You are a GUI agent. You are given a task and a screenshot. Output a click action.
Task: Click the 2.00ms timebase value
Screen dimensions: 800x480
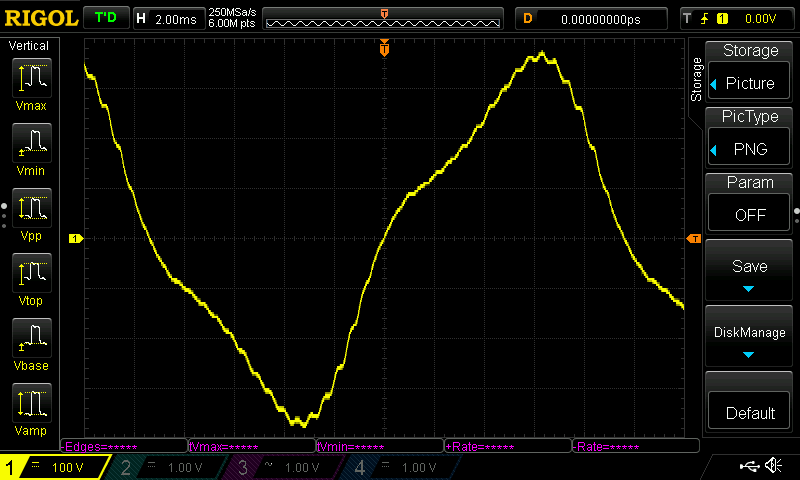click(x=176, y=20)
